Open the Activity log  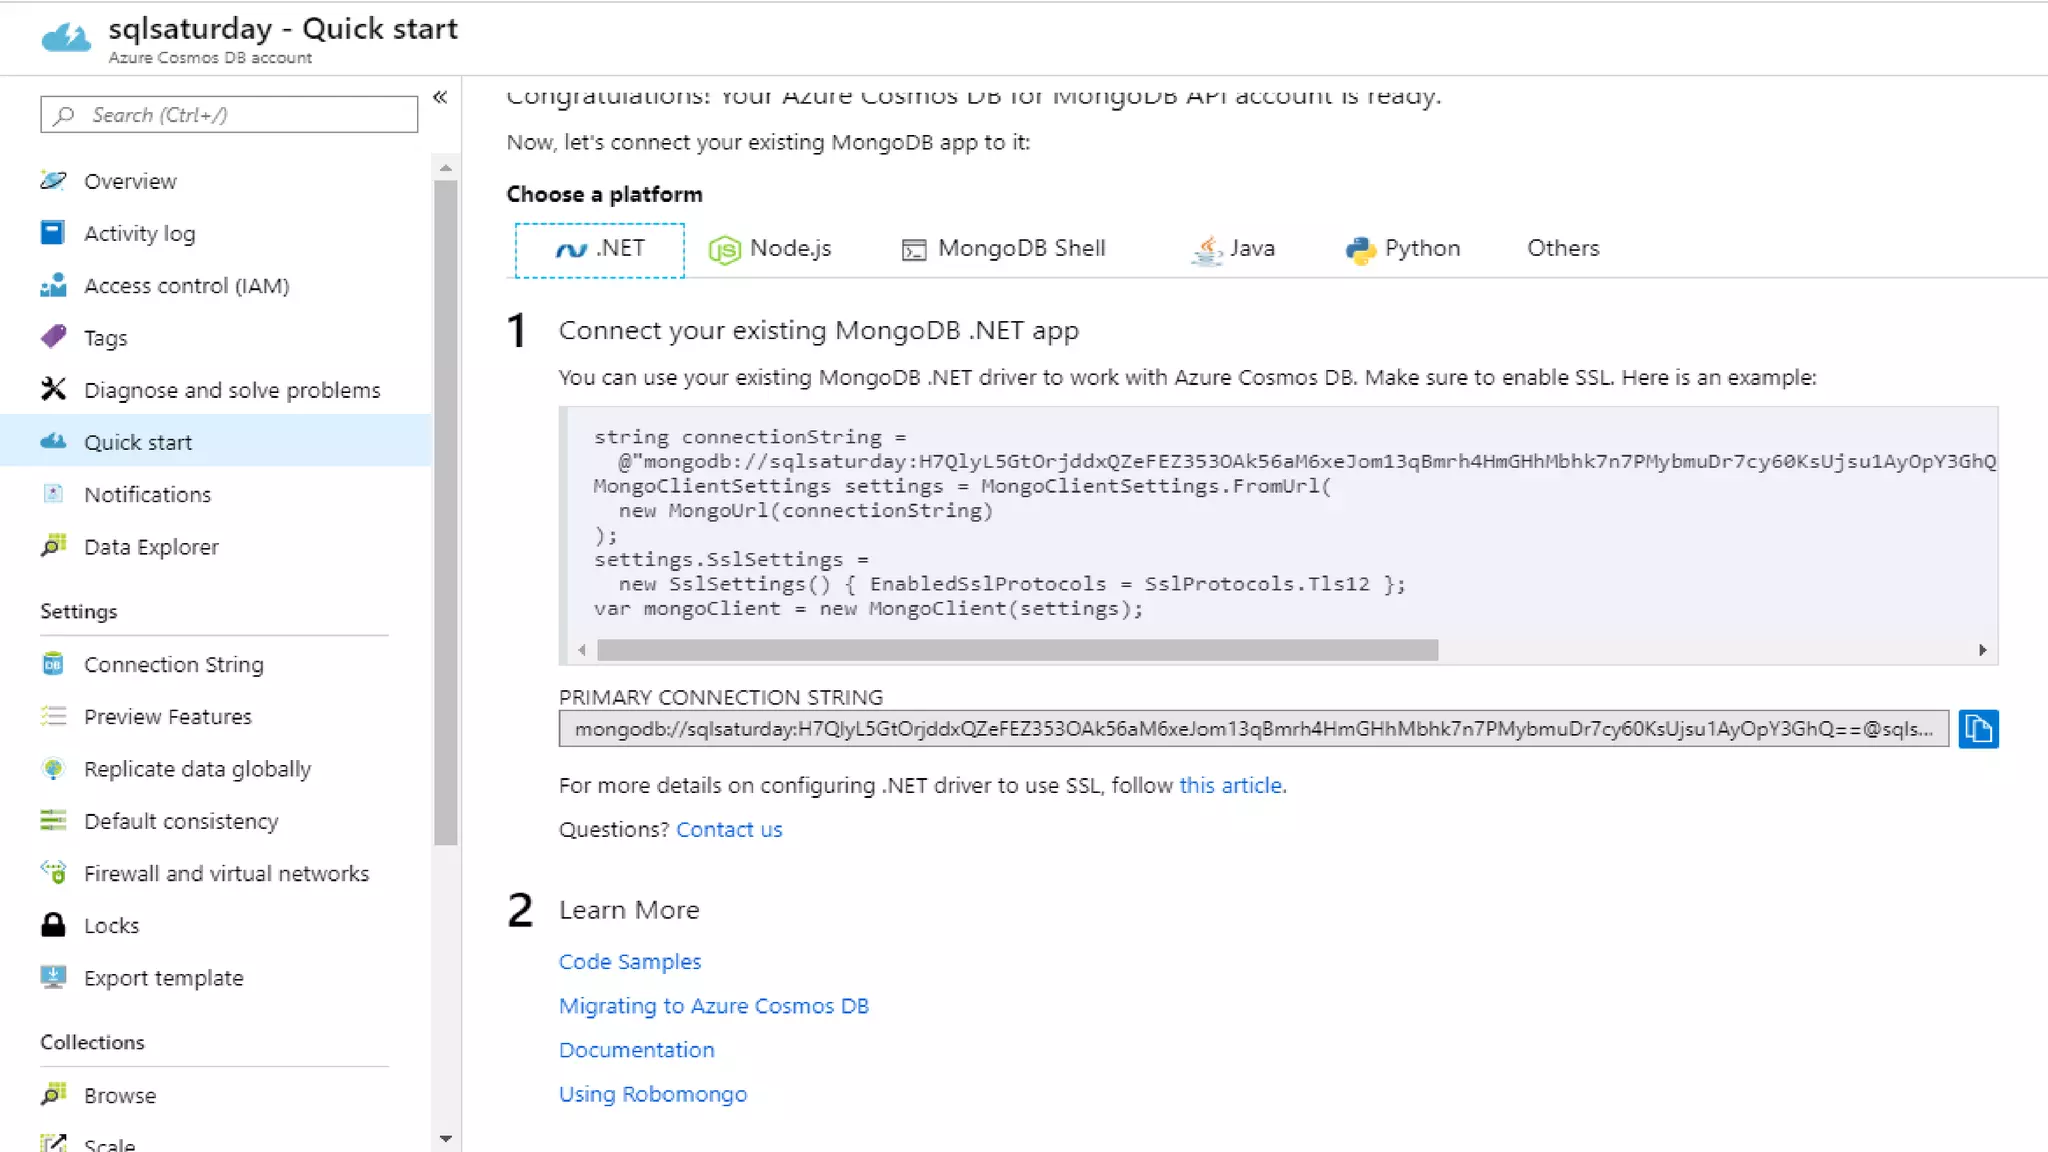click(x=139, y=233)
